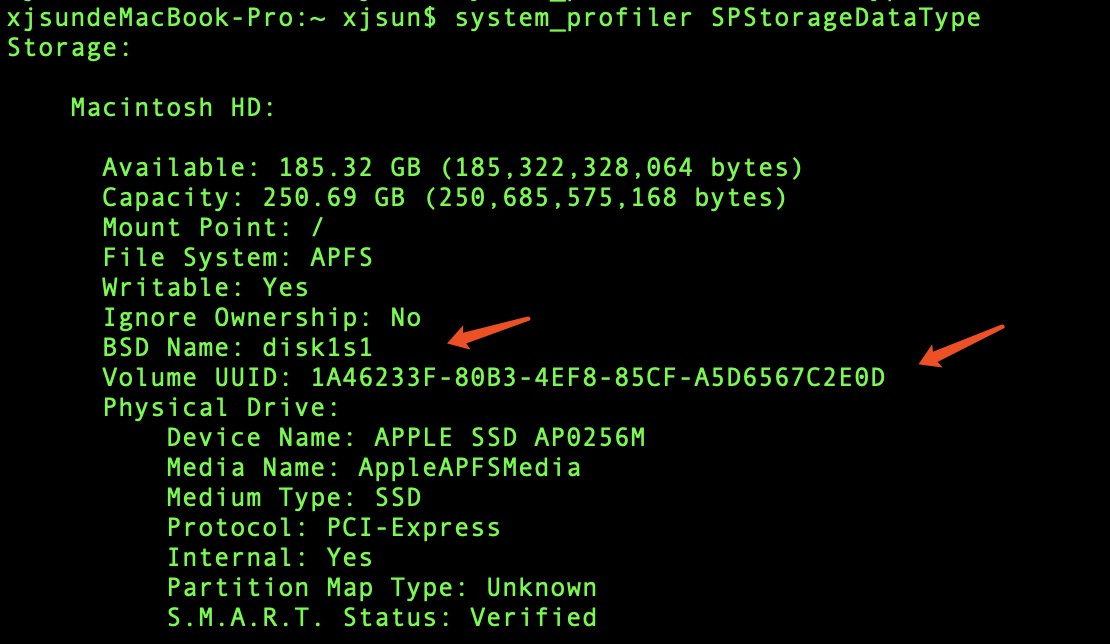Click the Internal: Yes line
This screenshot has height=644, width=1110.
click(270, 558)
